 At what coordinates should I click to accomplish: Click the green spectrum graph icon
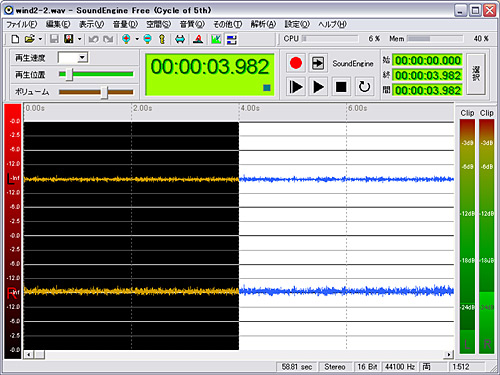(x=216, y=39)
